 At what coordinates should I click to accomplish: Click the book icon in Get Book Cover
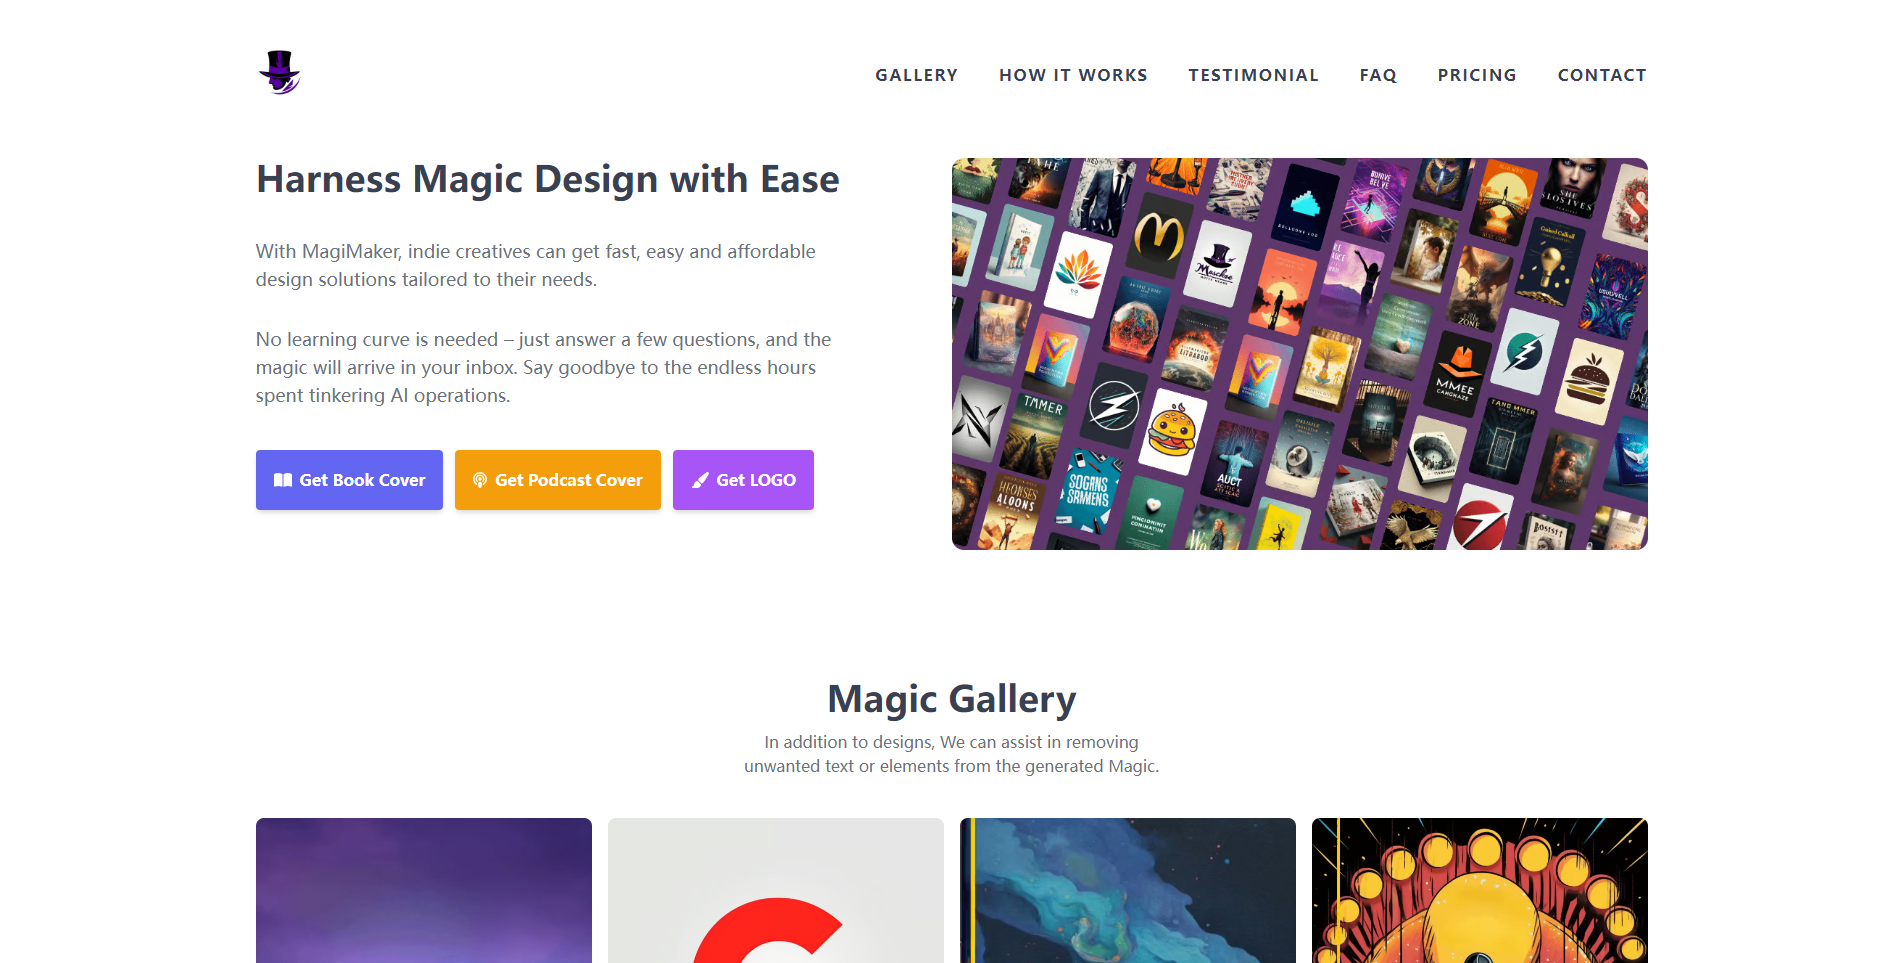283,480
